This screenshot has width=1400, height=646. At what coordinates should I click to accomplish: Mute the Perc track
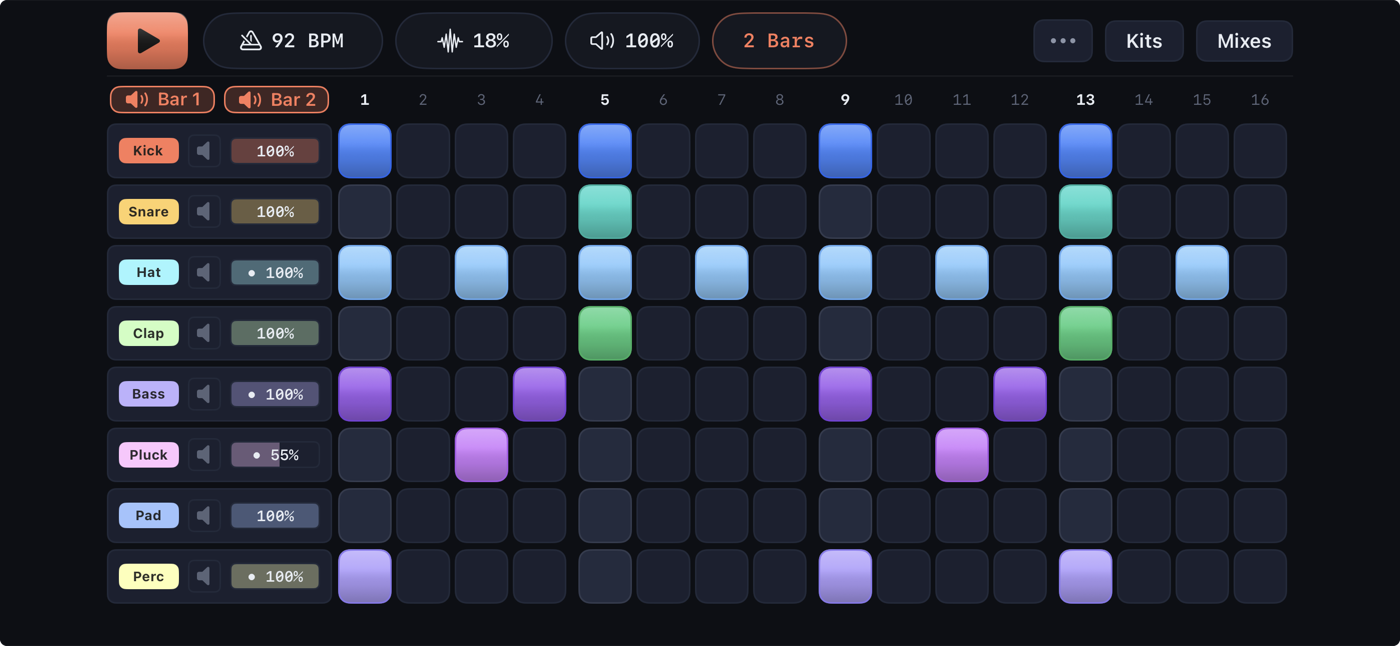pos(204,576)
